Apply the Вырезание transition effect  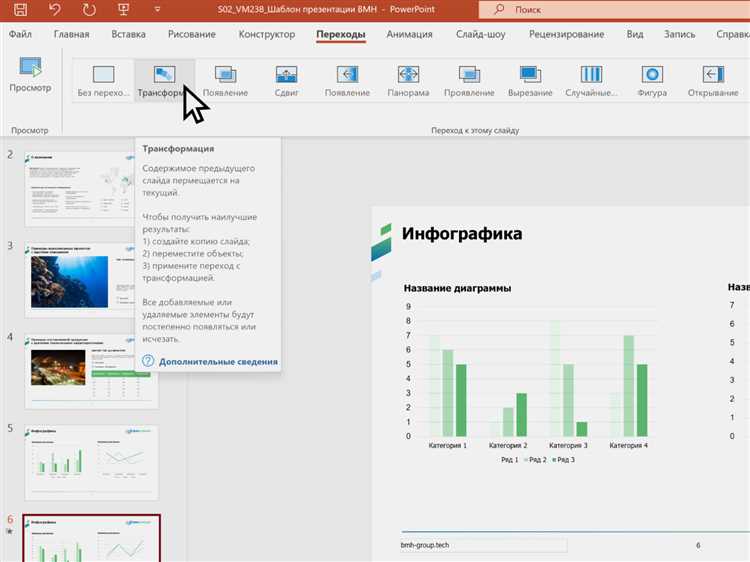530,78
